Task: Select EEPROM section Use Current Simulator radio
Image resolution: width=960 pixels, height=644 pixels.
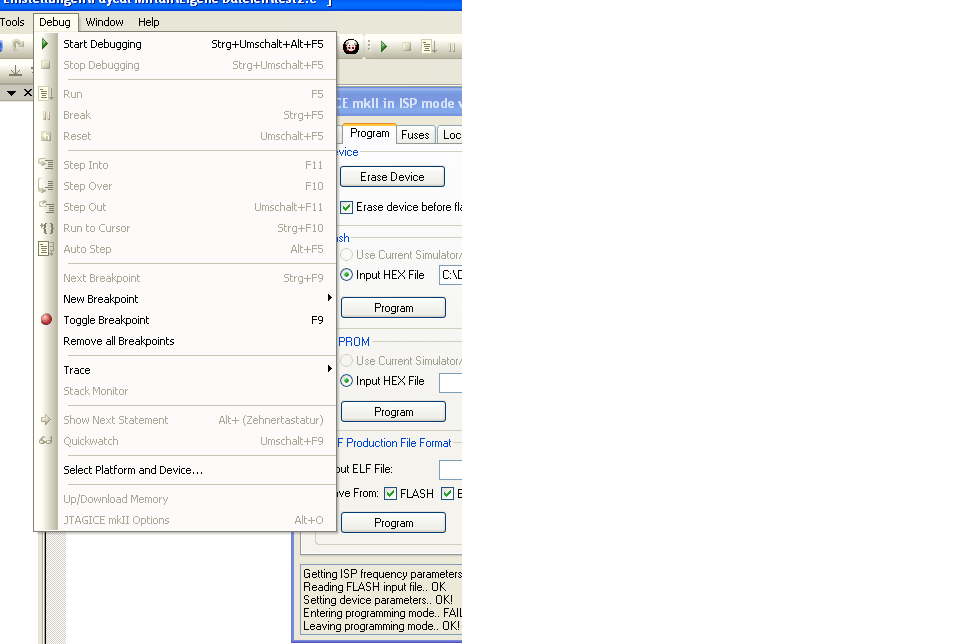Action: (347, 361)
